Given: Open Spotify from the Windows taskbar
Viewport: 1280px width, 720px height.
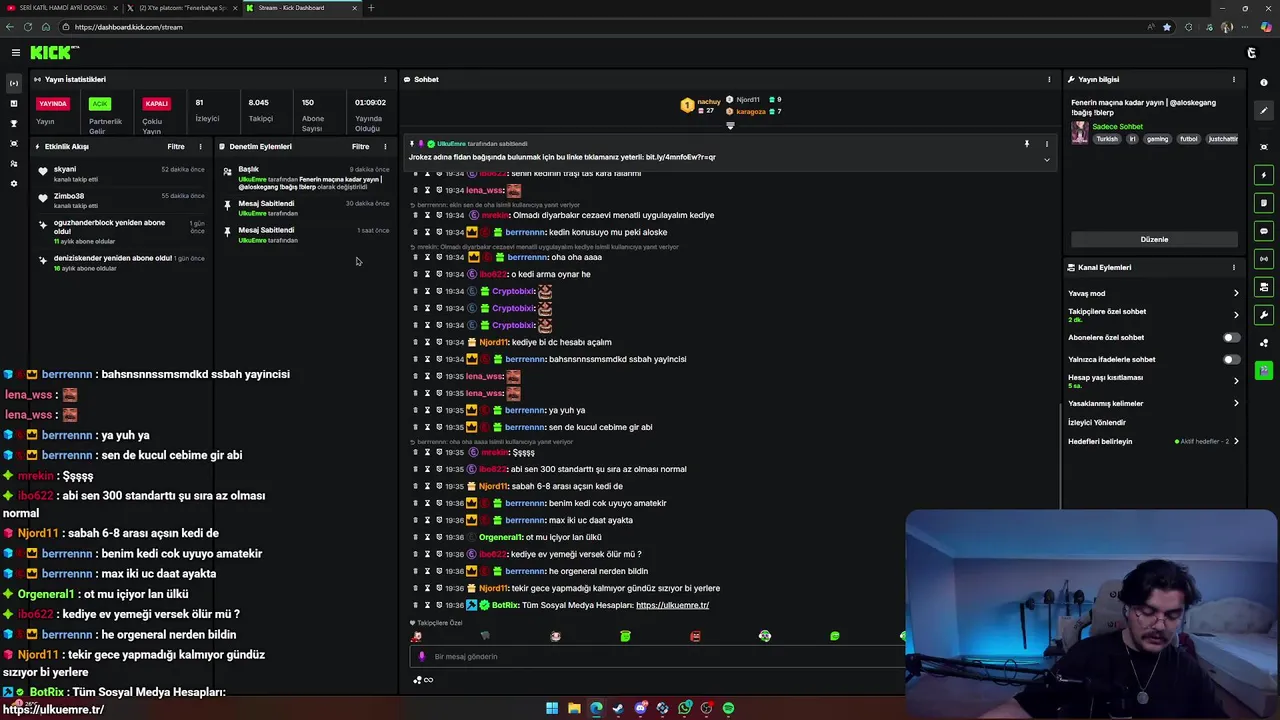Looking at the screenshot, I should coord(728,708).
